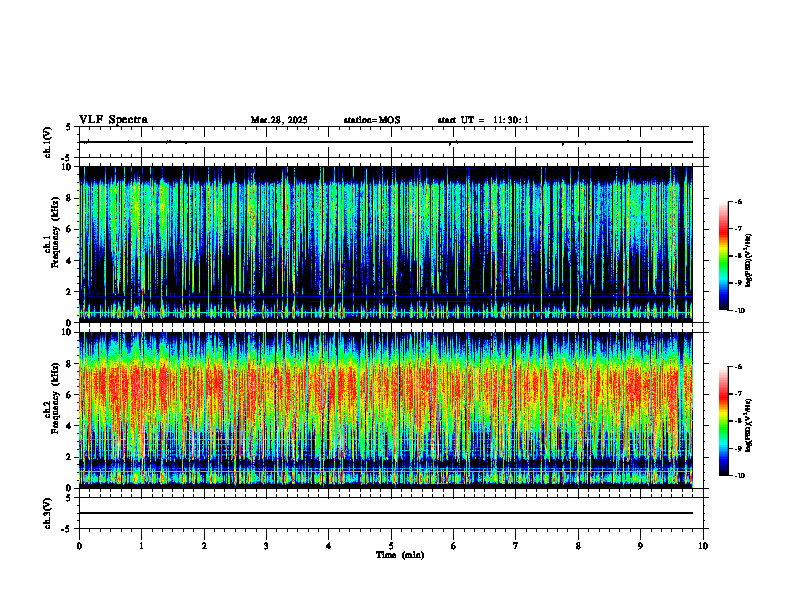Click the "-10" tick on ch.2 colorbar
Viewport: 792px width, 612px height.
[740, 476]
